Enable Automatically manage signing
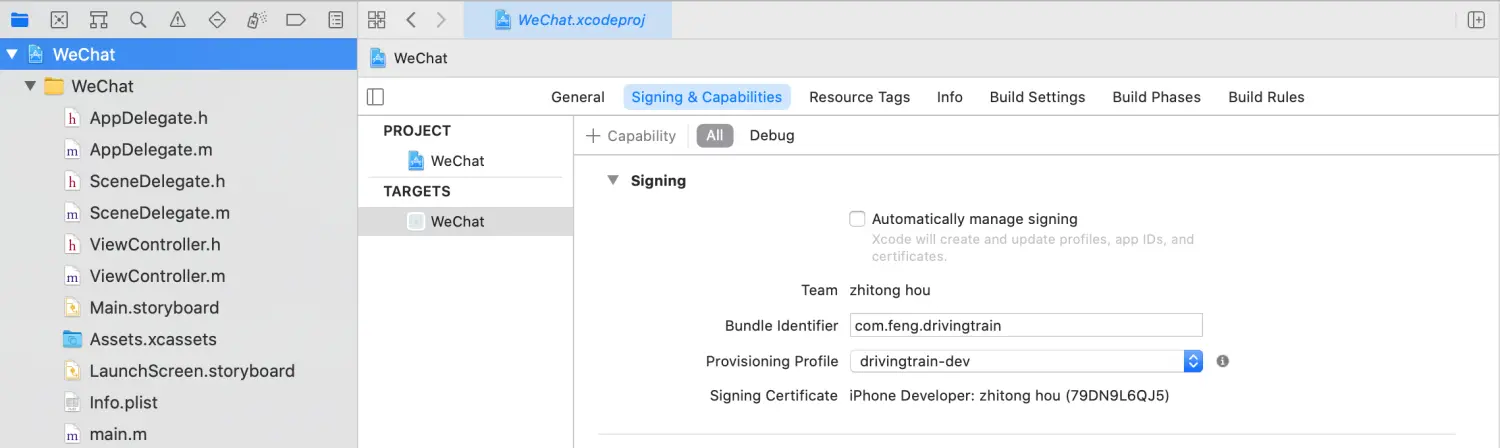The width and height of the screenshot is (1500, 448). pyautogui.click(x=857, y=219)
